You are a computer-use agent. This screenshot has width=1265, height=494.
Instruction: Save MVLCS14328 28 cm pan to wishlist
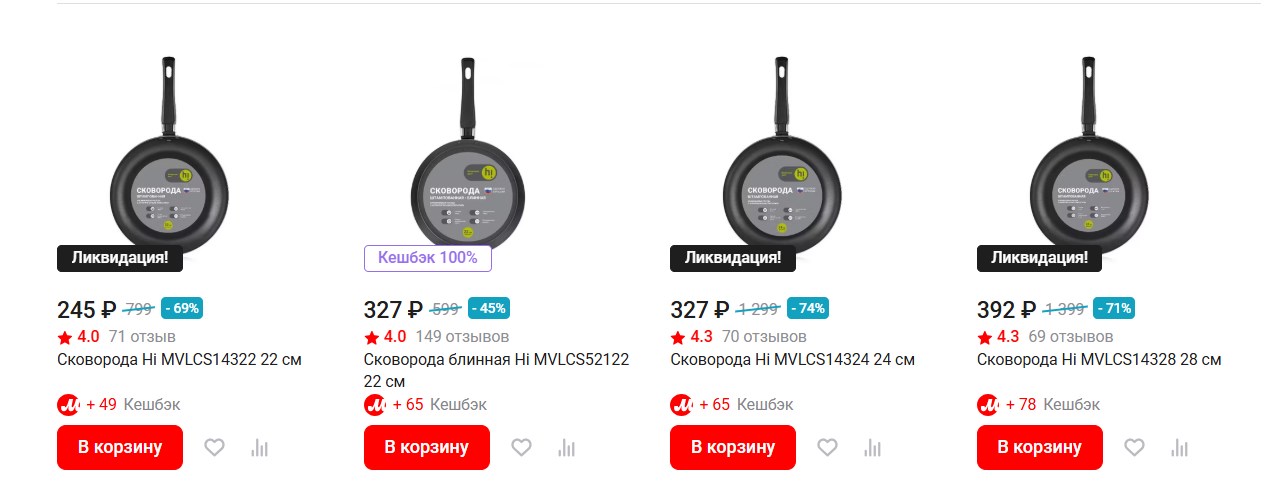click(x=1134, y=447)
